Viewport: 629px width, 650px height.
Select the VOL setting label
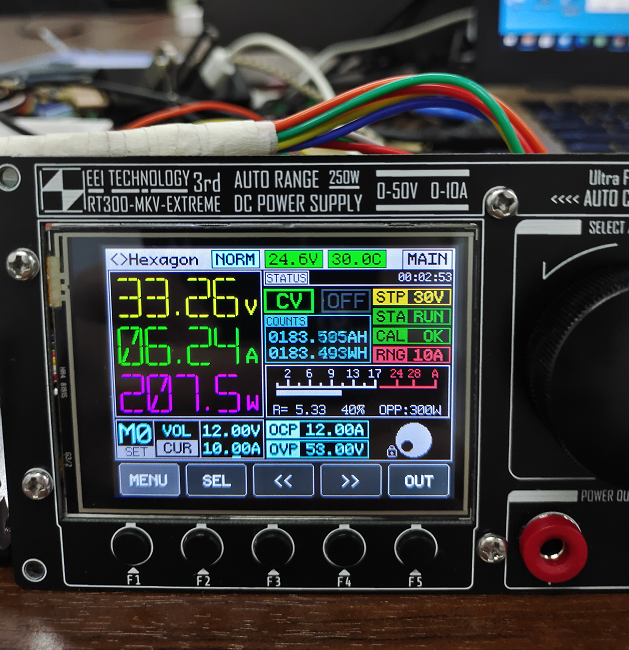coord(177,431)
